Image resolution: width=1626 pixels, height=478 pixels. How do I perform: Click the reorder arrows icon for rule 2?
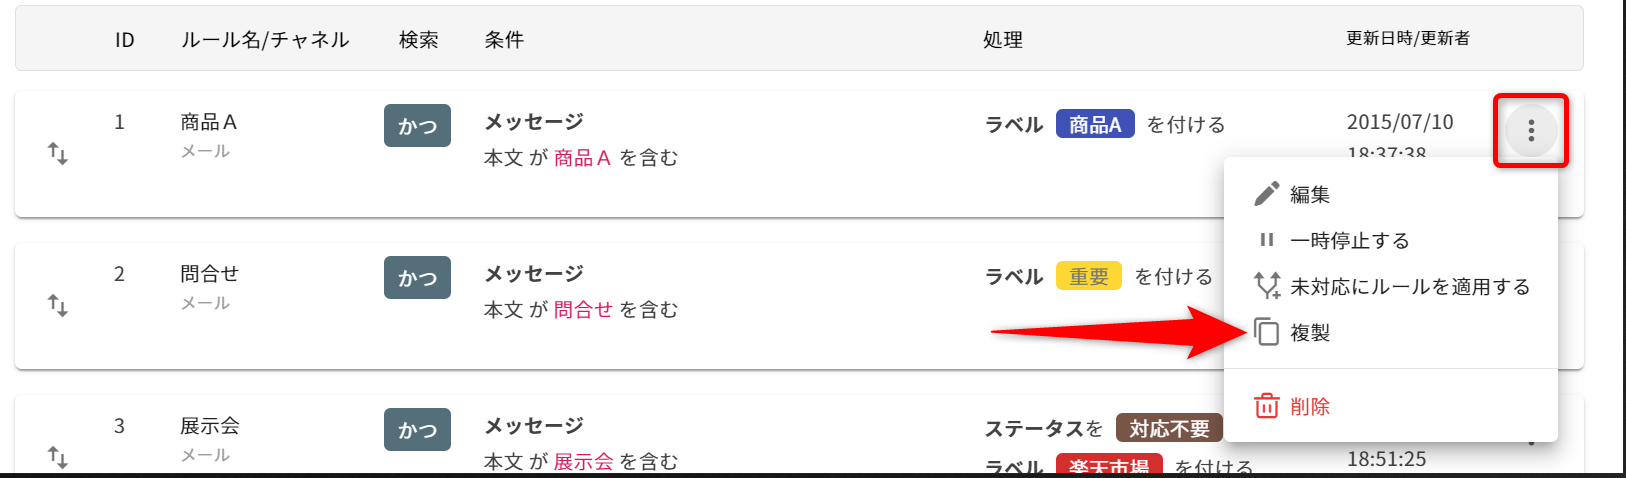tap(58, 306)
